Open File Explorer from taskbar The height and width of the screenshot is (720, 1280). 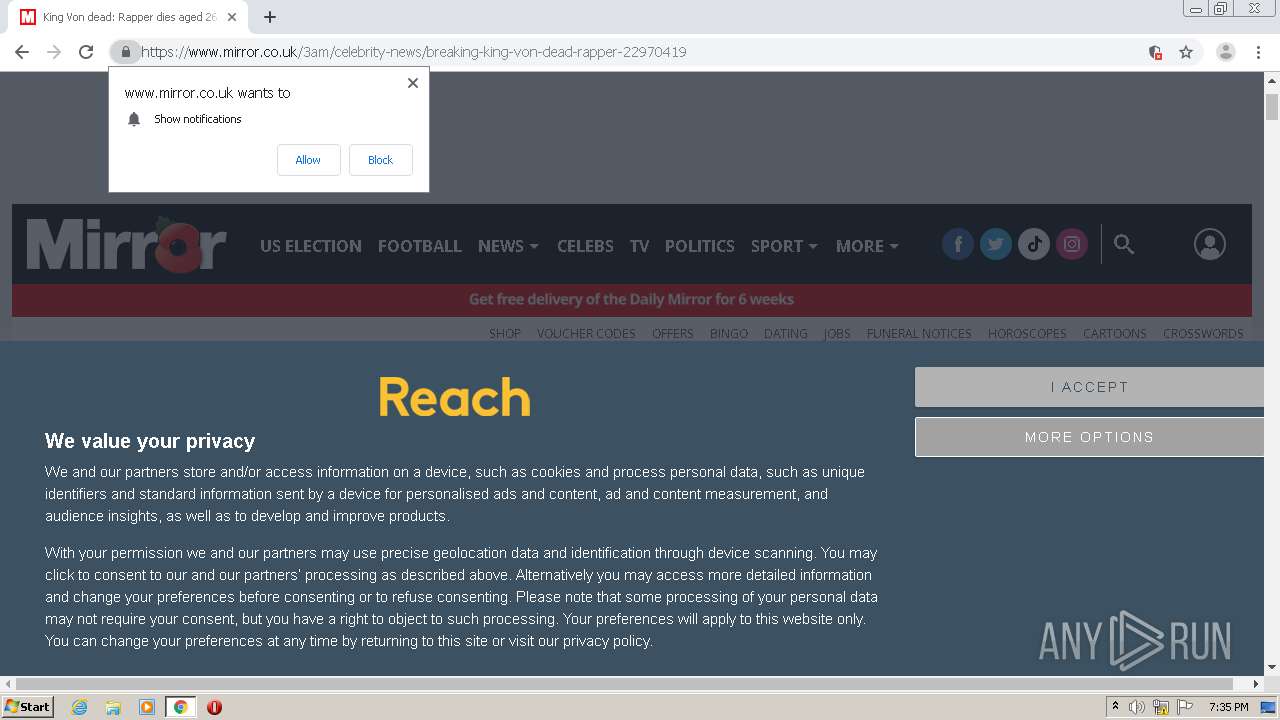[113, 707]
